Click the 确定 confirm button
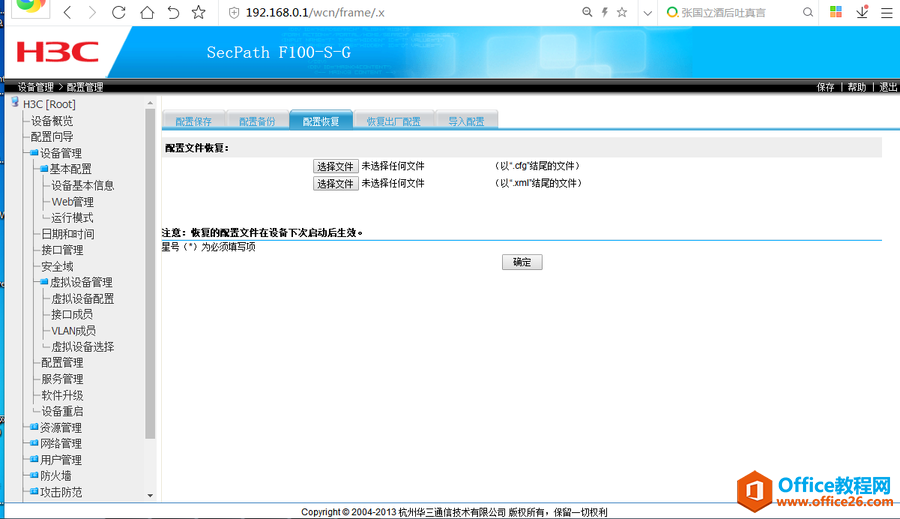900x519 pixels. [x=522, y=262]
